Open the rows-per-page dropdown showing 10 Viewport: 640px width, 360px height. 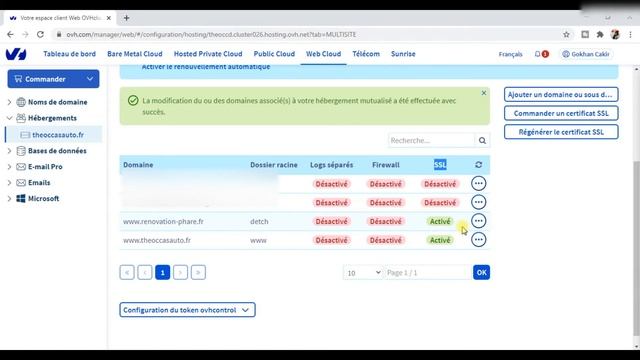[x=363, y=273]
